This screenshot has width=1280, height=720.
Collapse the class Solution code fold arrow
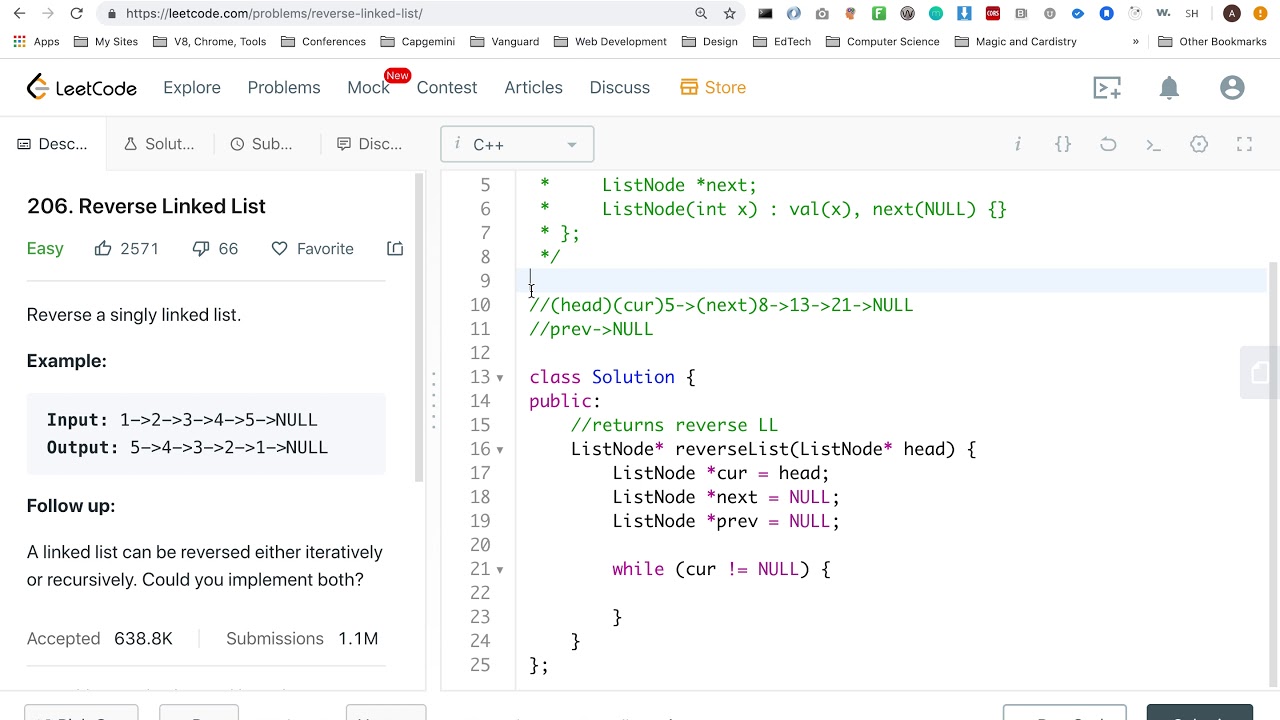(500, 378)
